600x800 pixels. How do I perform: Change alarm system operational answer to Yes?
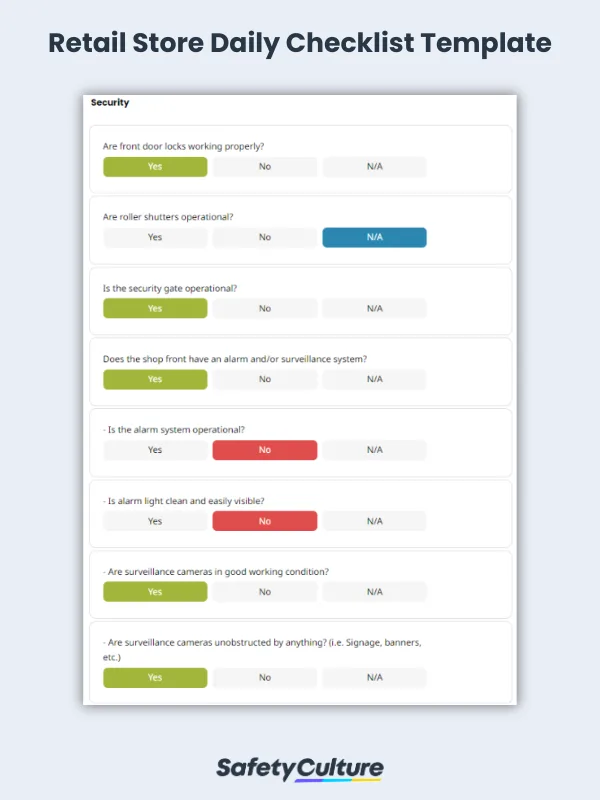pos(154,450)
